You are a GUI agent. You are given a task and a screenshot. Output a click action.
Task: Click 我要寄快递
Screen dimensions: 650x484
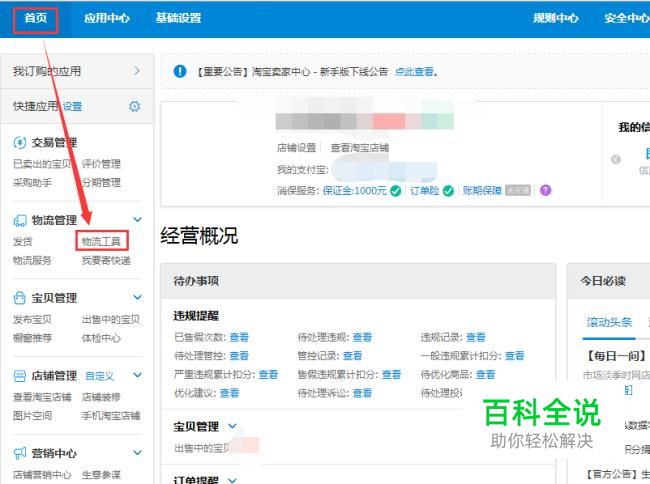106,260
